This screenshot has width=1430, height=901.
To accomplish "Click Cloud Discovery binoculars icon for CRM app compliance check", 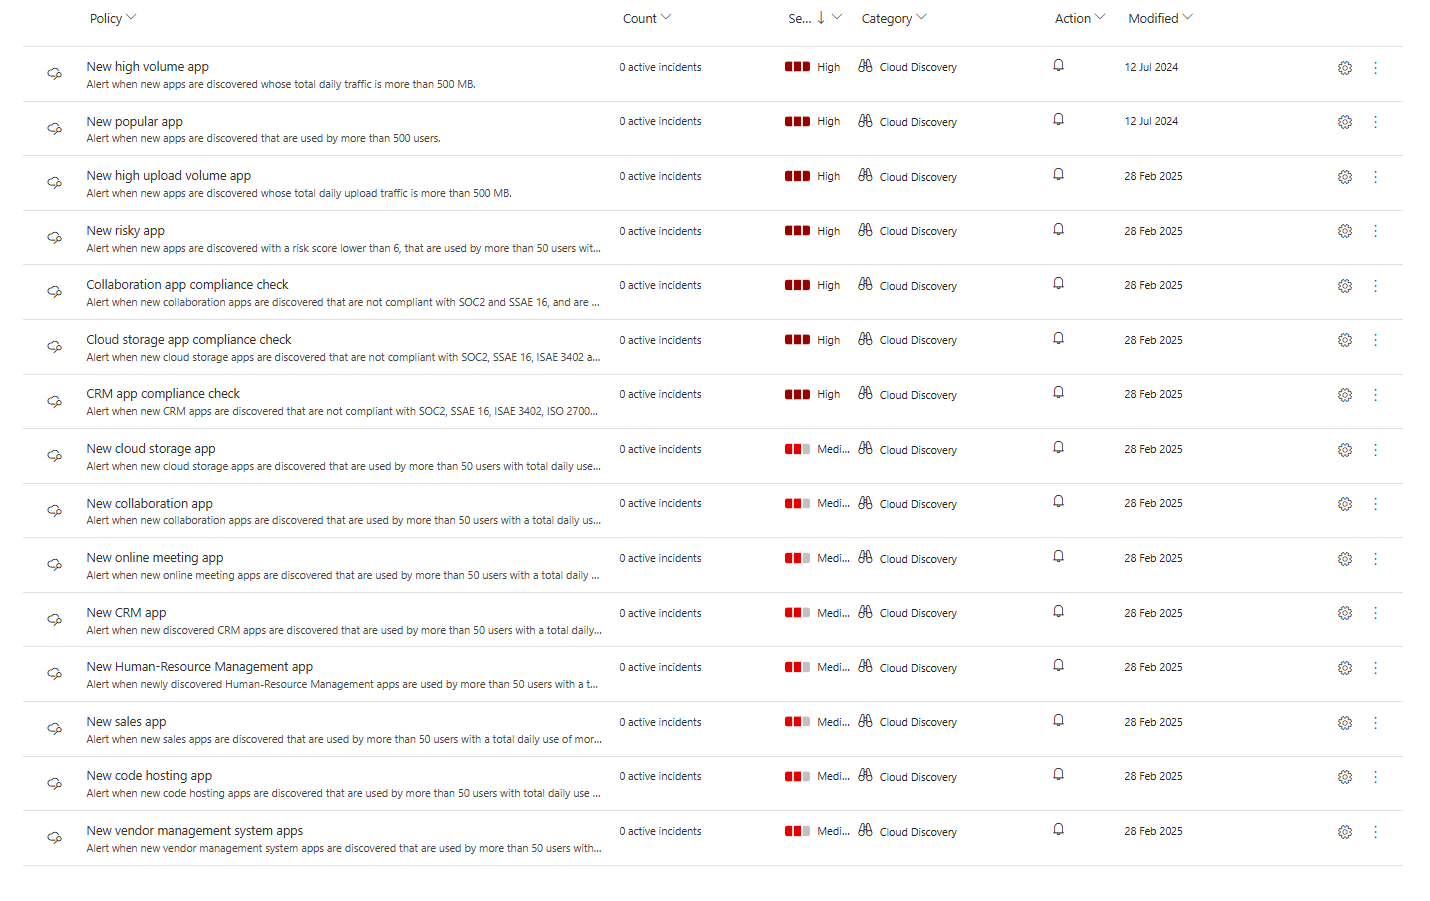I will pyautogui.click(x=865, y=394).
